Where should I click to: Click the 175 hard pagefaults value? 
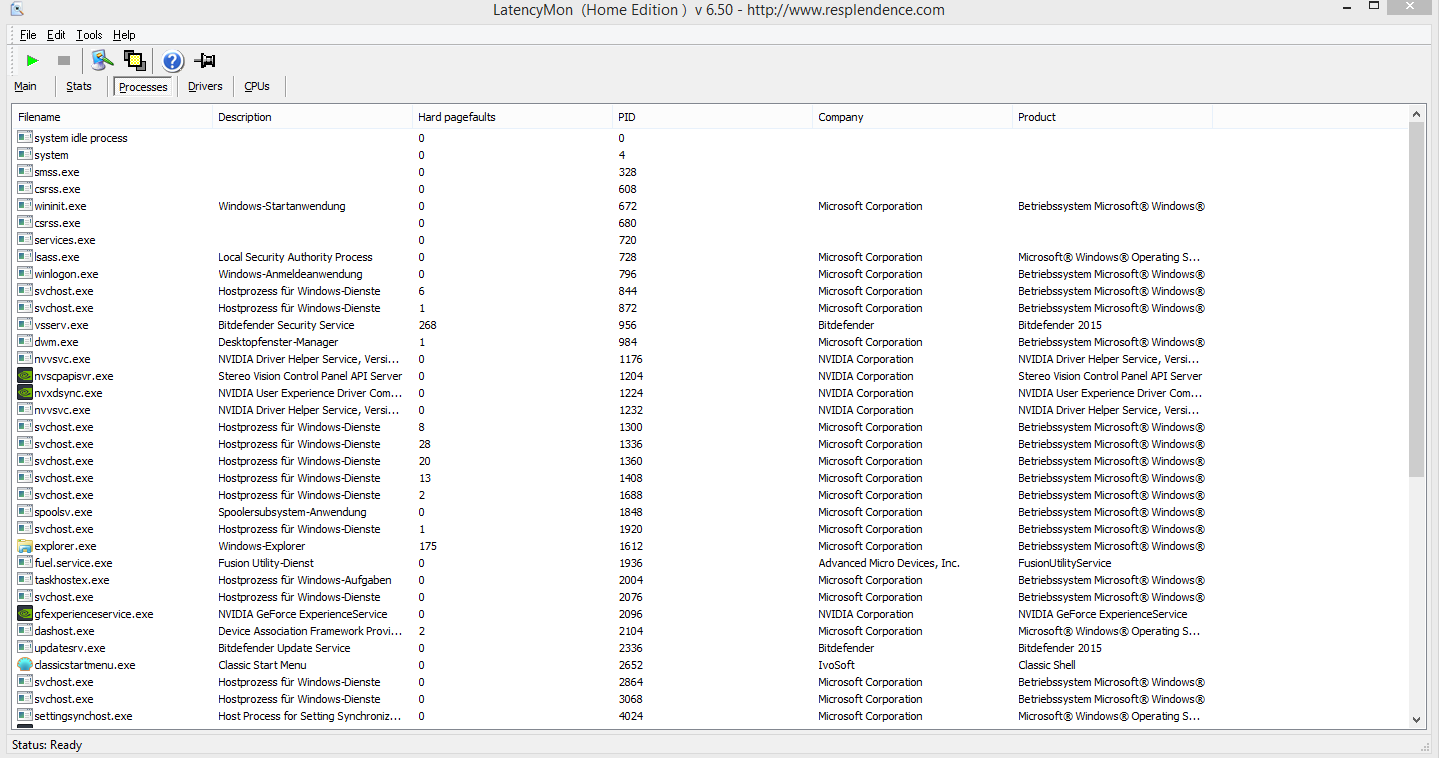(427, 546)
